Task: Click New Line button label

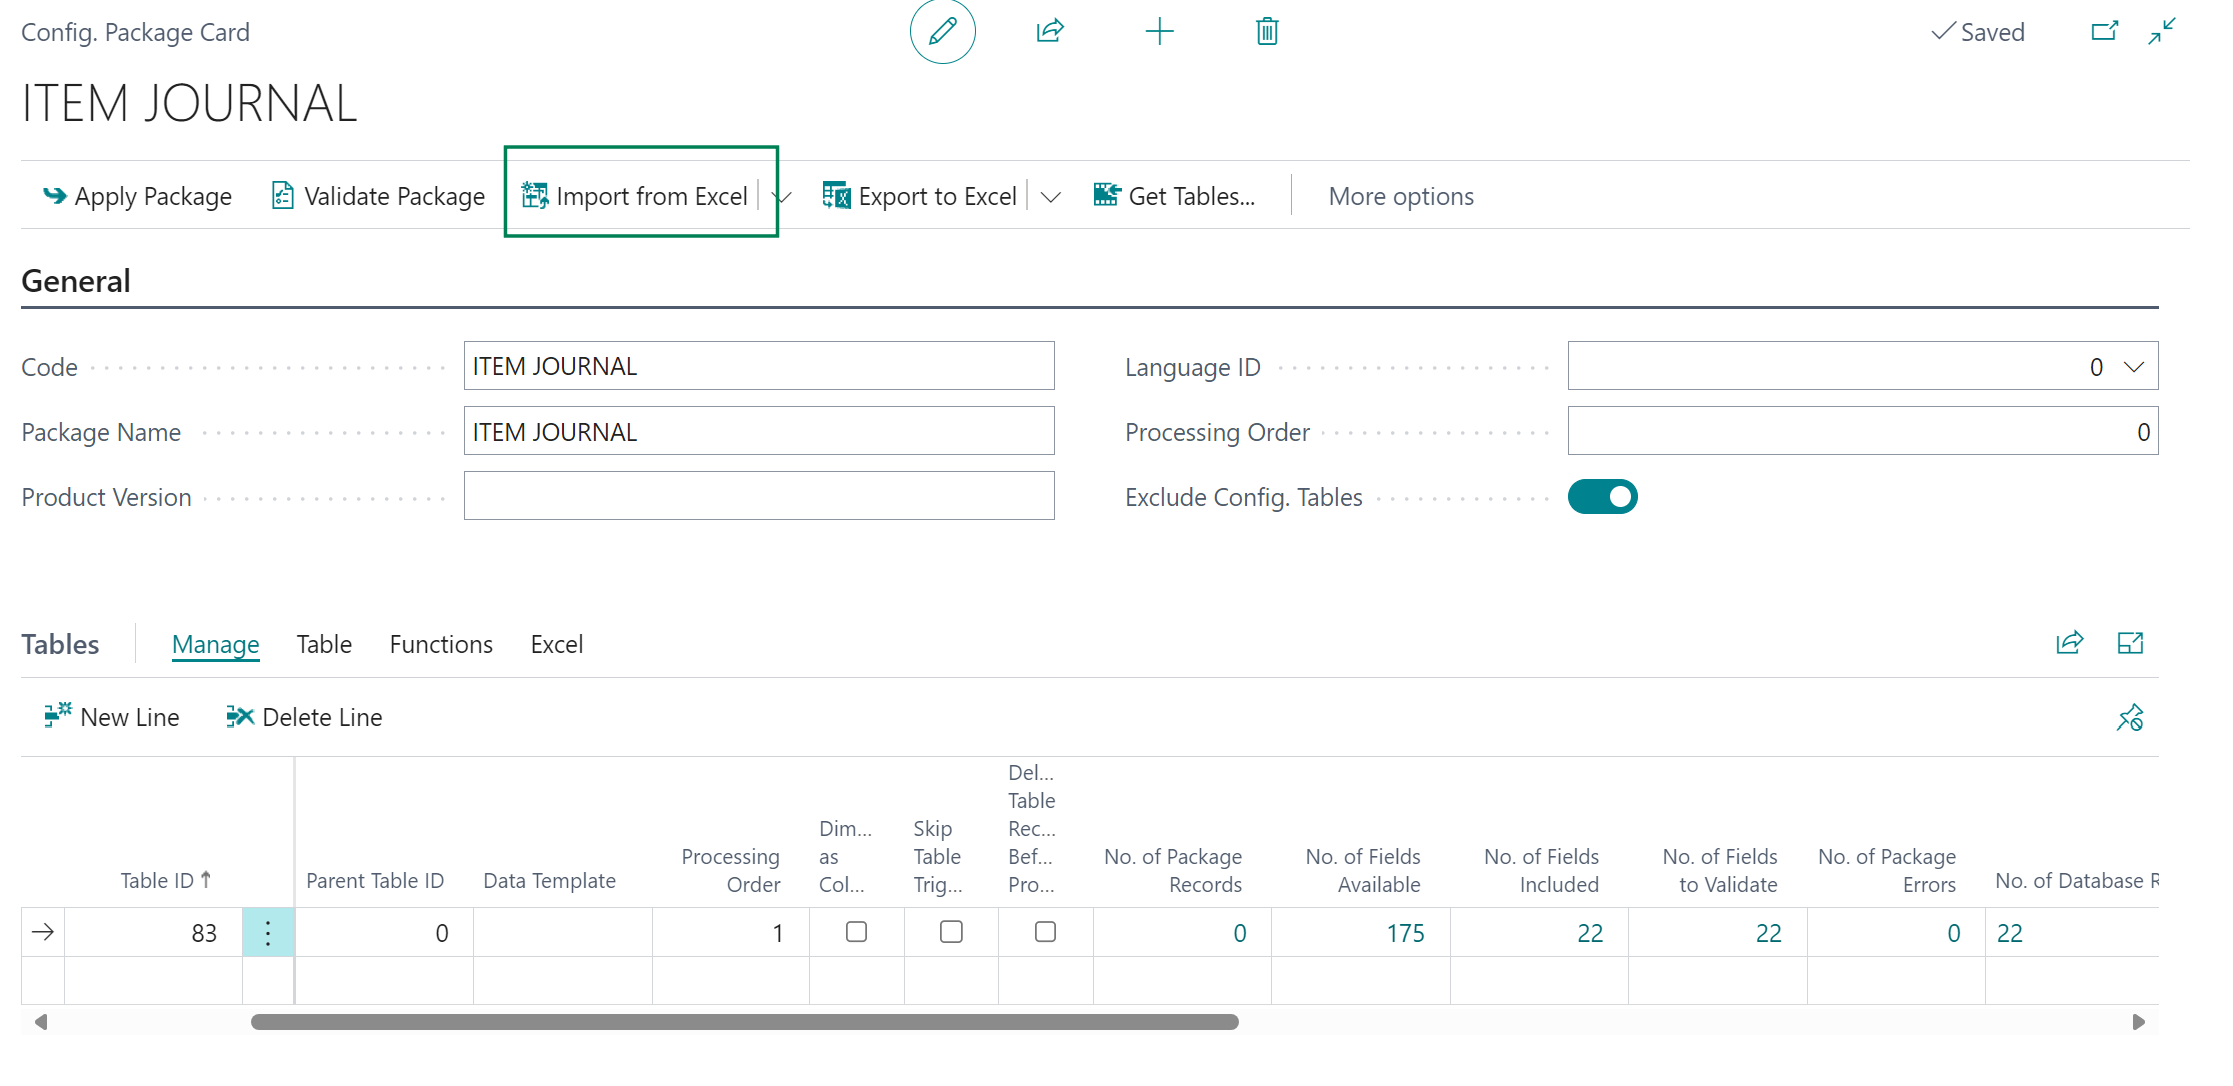Action: tap(130, 717)
